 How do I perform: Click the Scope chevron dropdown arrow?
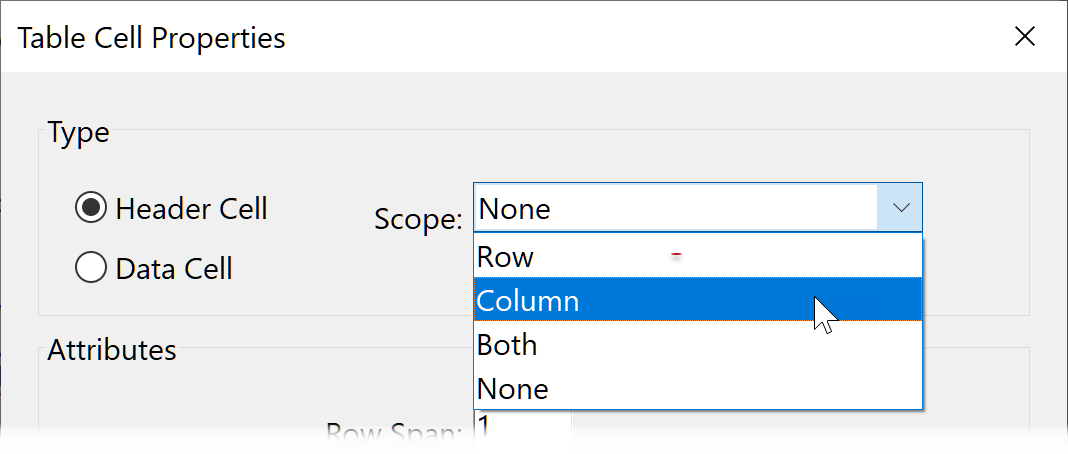pos(900,208)
